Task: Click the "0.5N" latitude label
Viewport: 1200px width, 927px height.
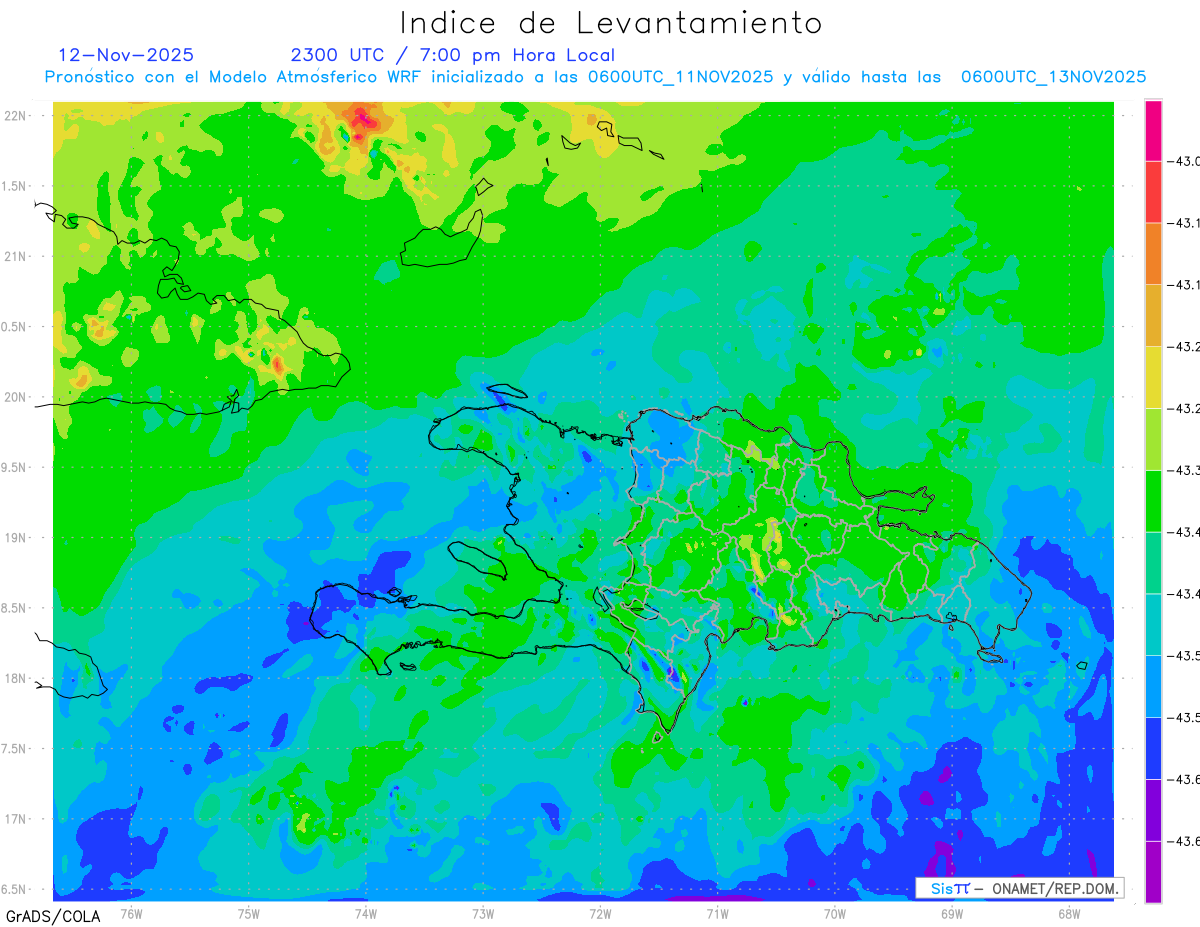Action: point(14,327)
